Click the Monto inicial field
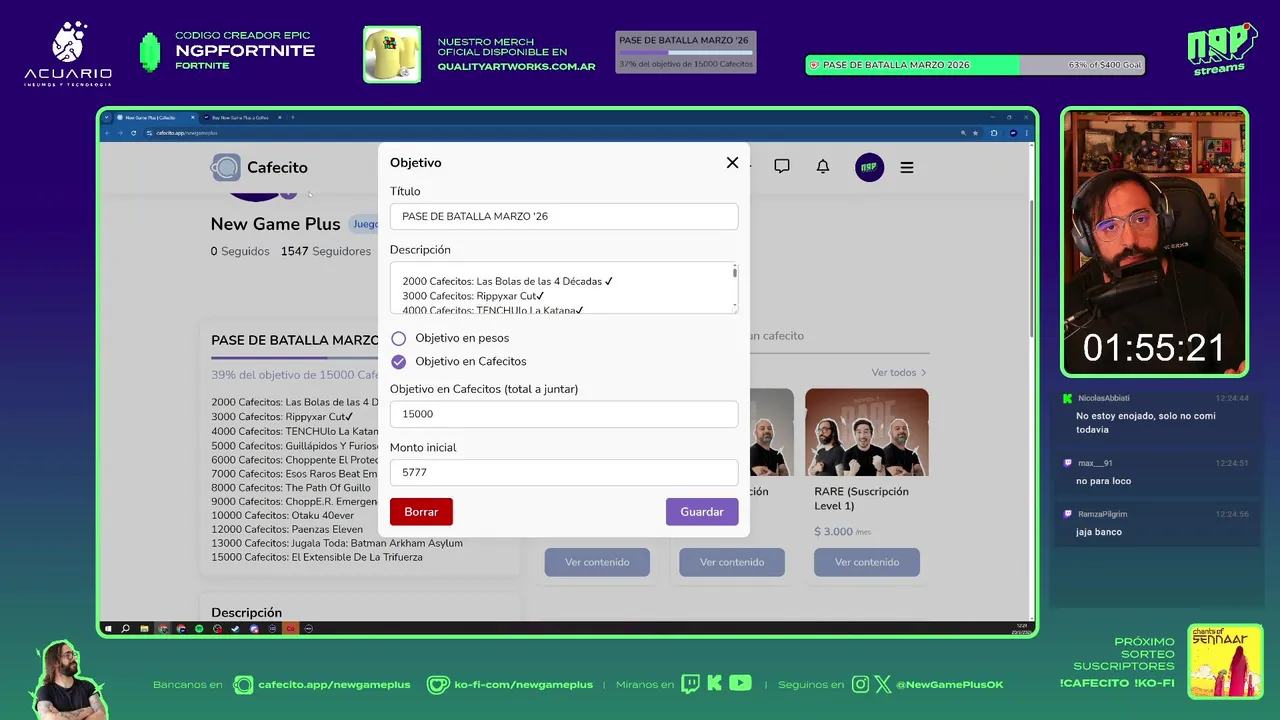The image size is (1280, 720). click(564, 472)
